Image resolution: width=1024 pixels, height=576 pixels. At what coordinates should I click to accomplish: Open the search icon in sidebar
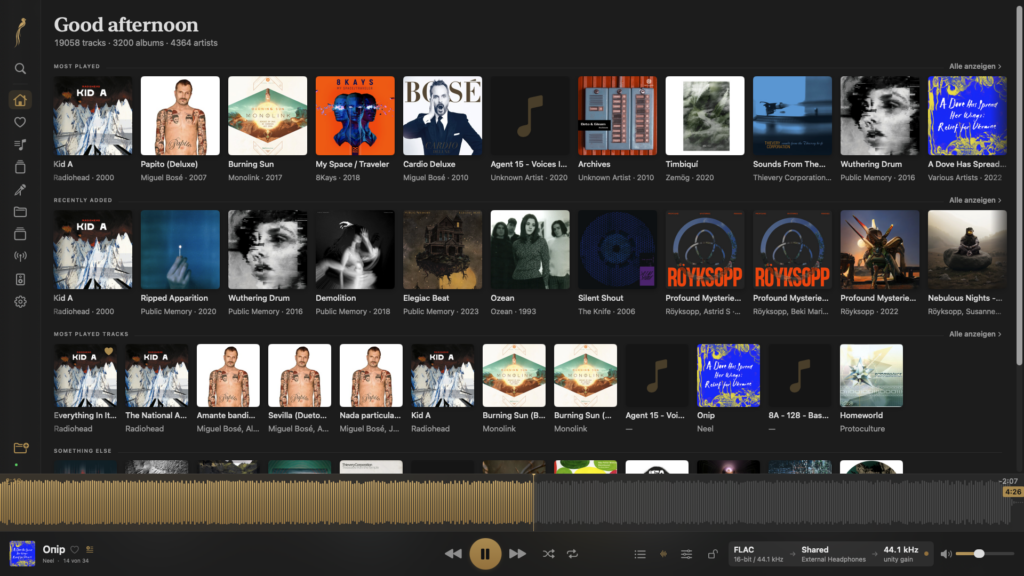tap(20, 69)
